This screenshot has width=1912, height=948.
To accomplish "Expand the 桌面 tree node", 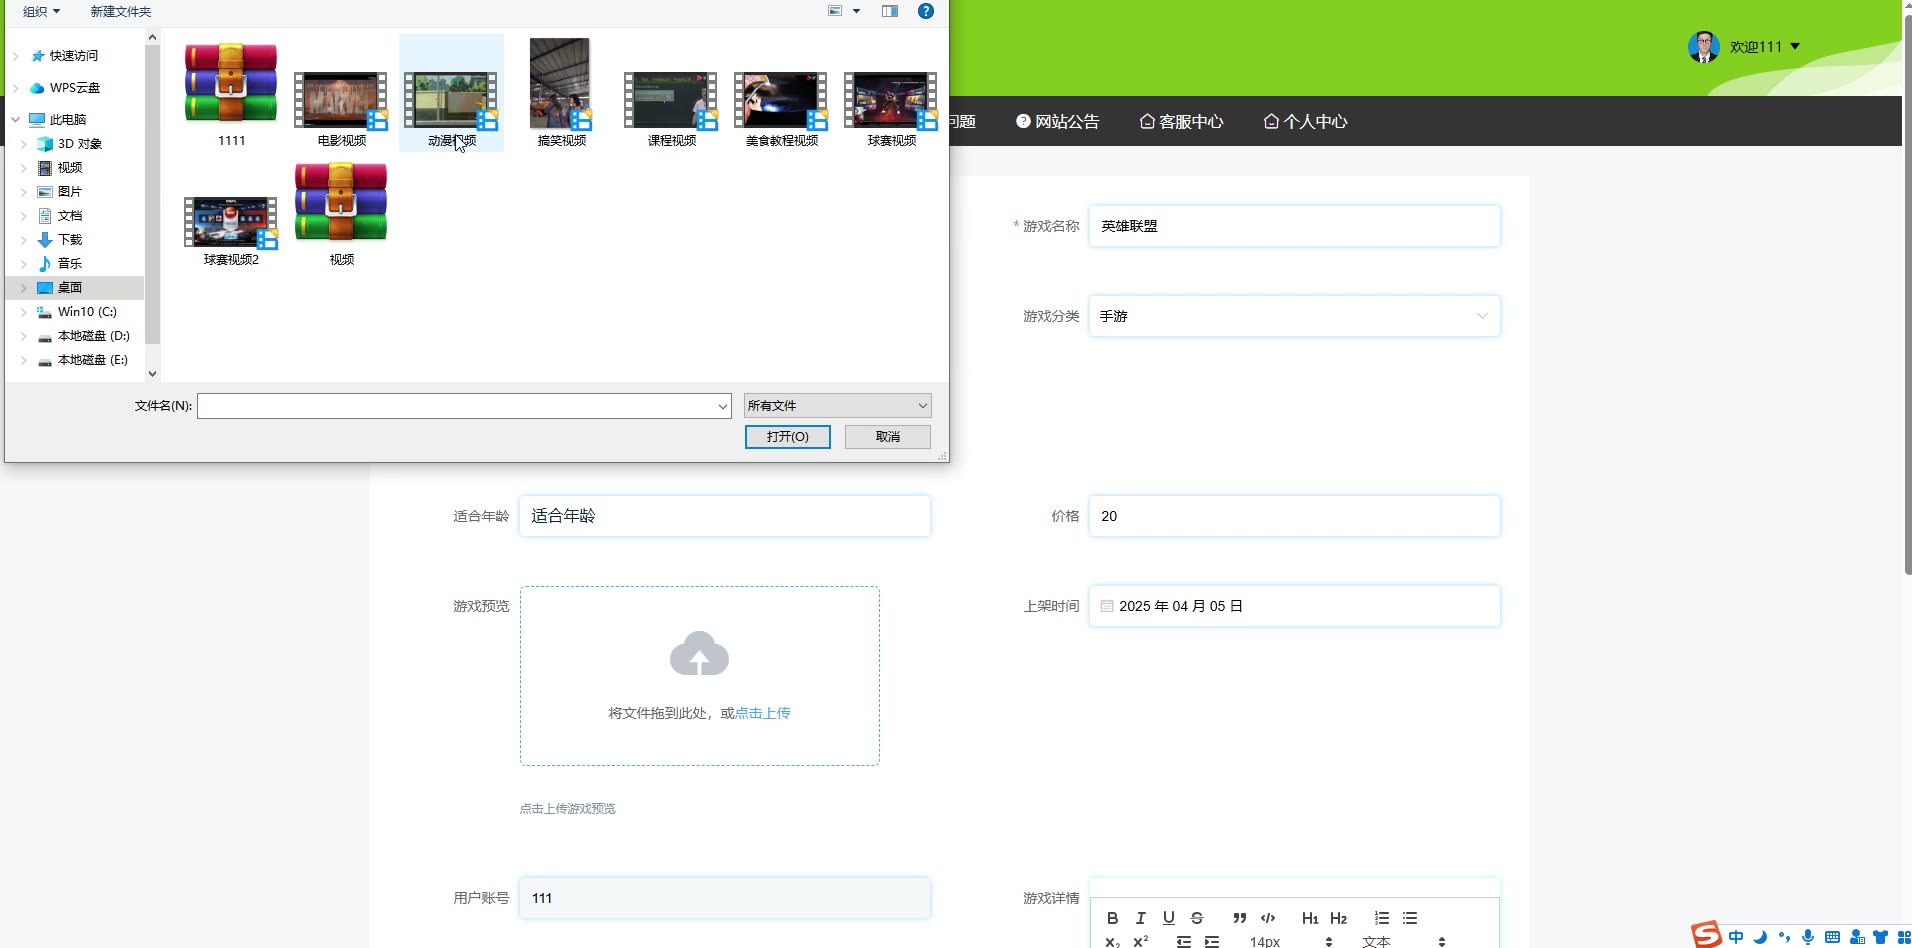I will pos(24,288).
